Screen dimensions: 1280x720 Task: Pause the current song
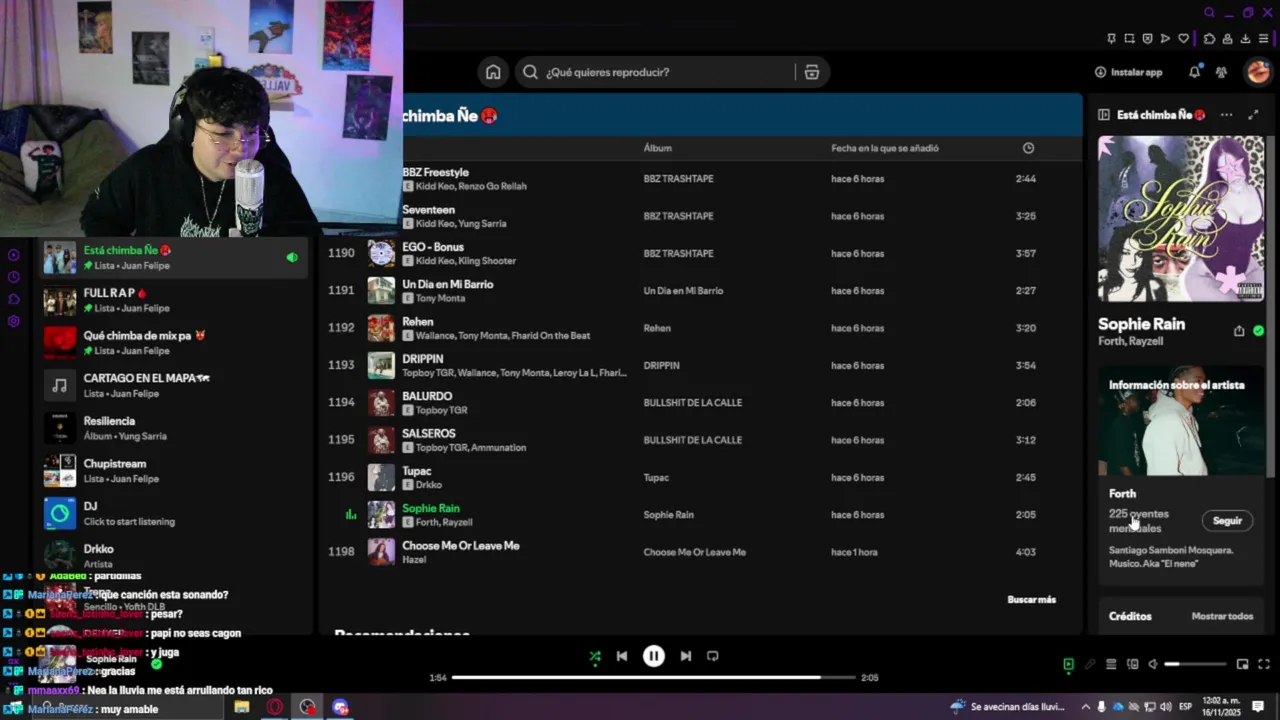click(653, 656)
